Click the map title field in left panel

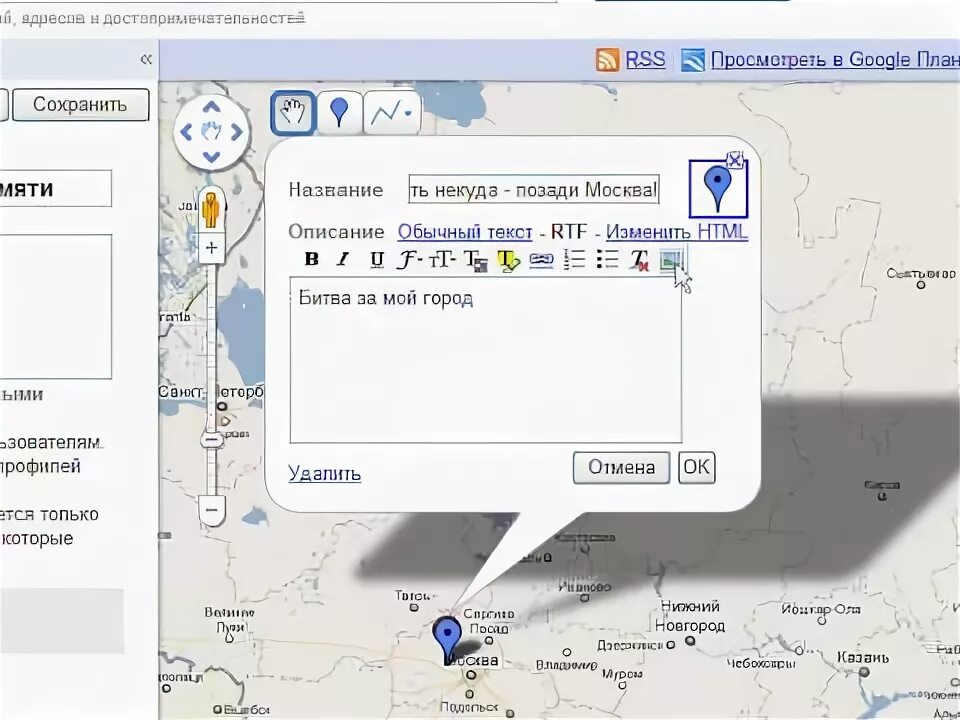56,189
